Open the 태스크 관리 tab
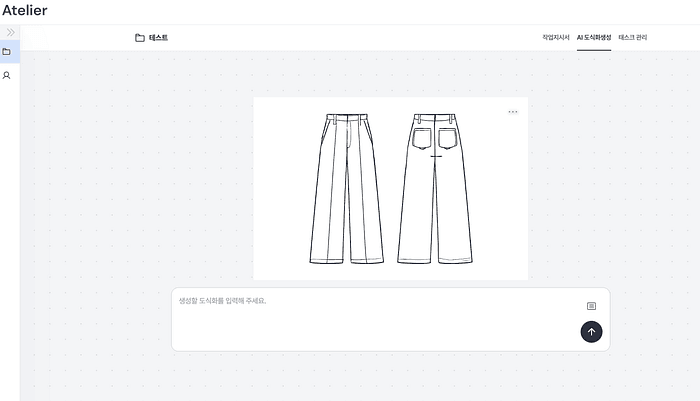 (633, 38)
